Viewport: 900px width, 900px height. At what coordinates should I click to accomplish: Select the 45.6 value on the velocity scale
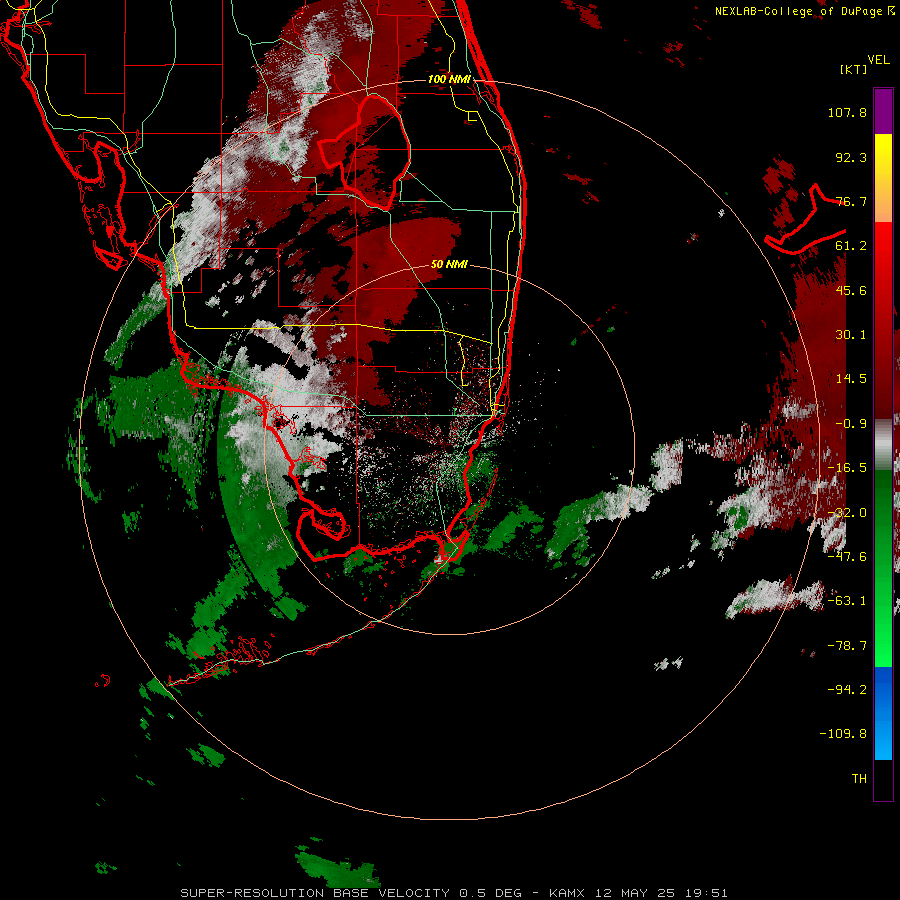(851, 290)
